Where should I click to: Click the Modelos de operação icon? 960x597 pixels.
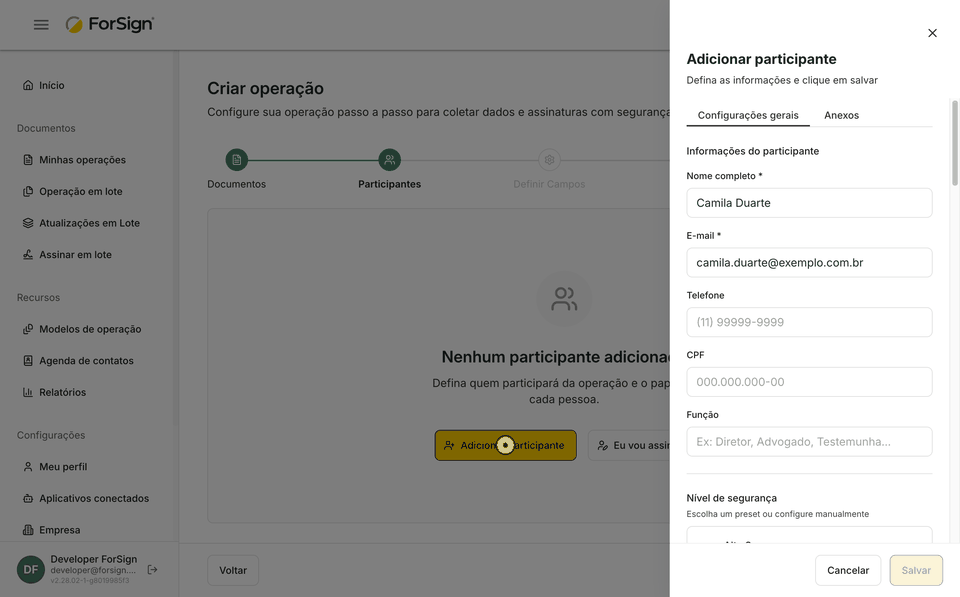28,329
